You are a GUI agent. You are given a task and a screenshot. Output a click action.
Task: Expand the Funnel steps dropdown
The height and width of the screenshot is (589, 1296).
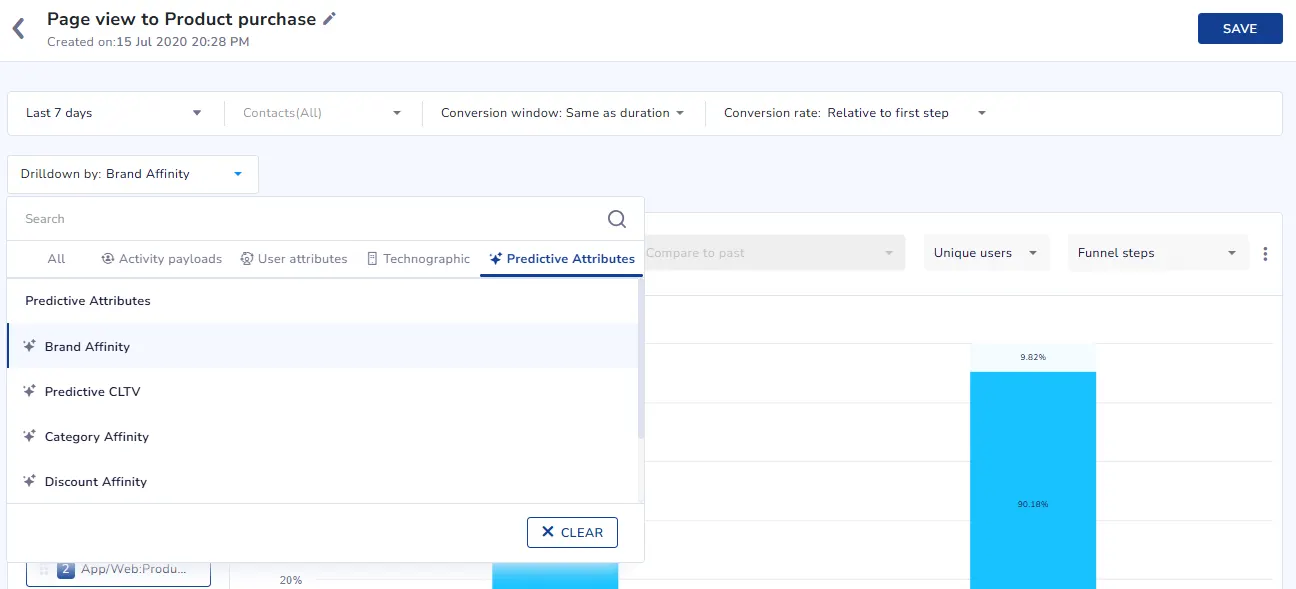(1156, 253)
